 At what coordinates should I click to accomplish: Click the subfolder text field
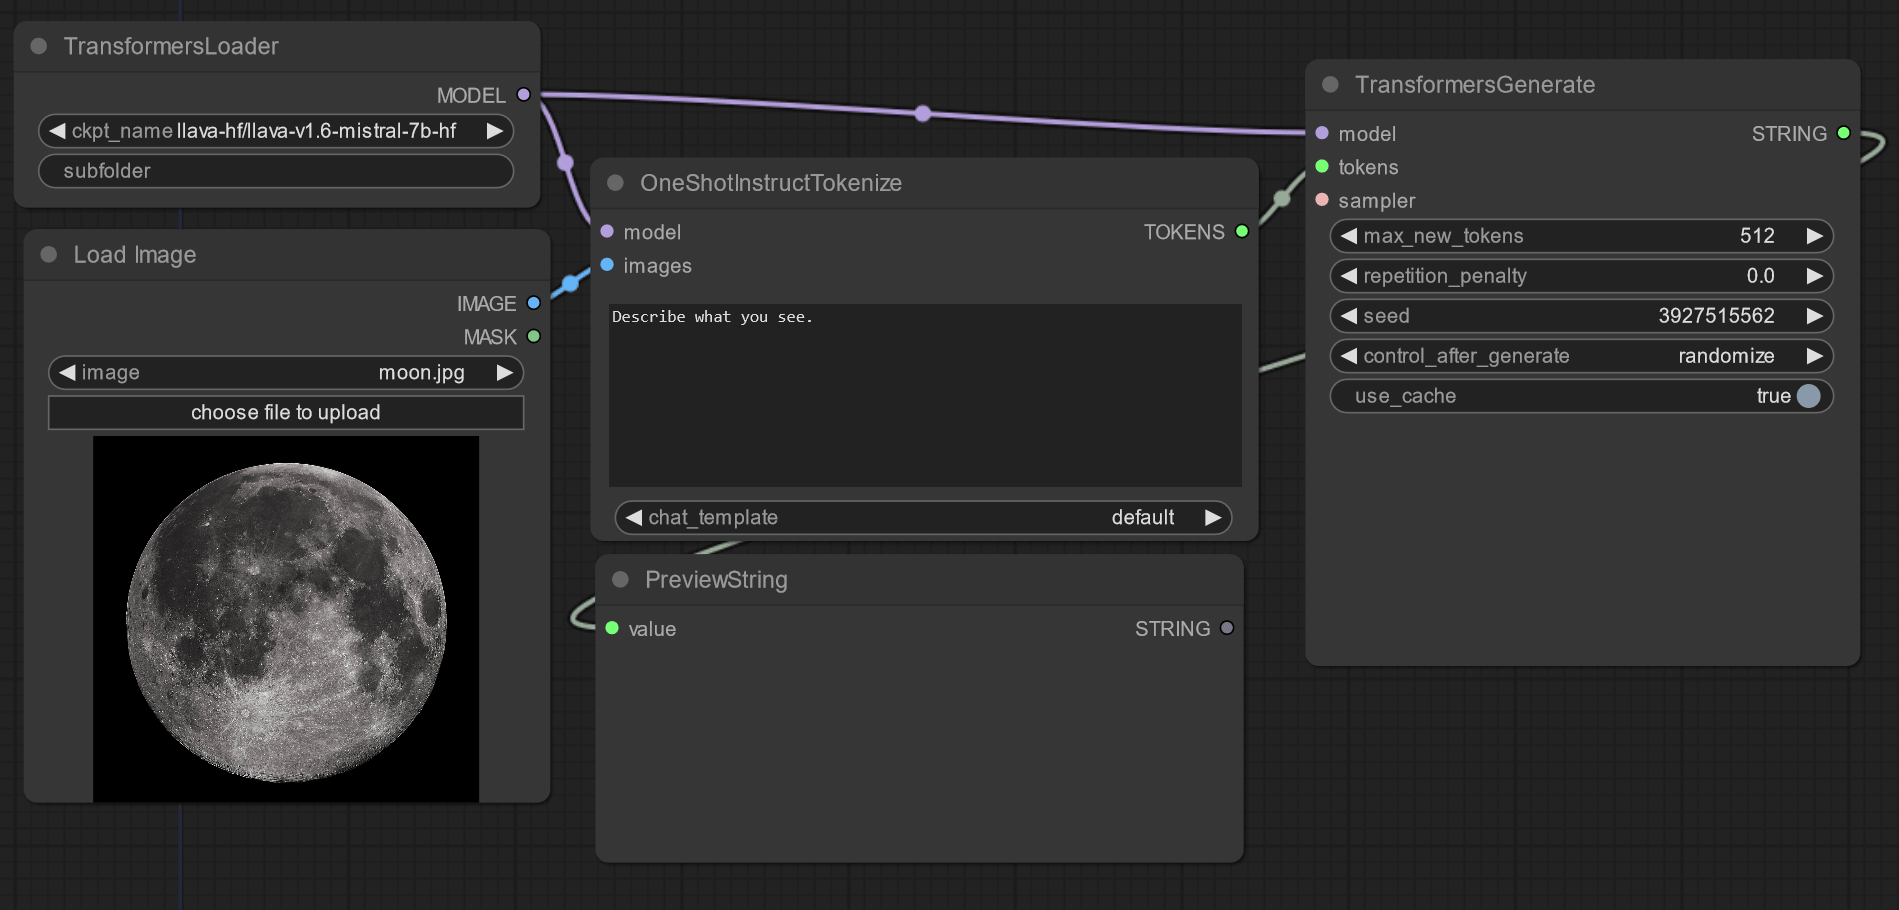click(x=275, y=171)
